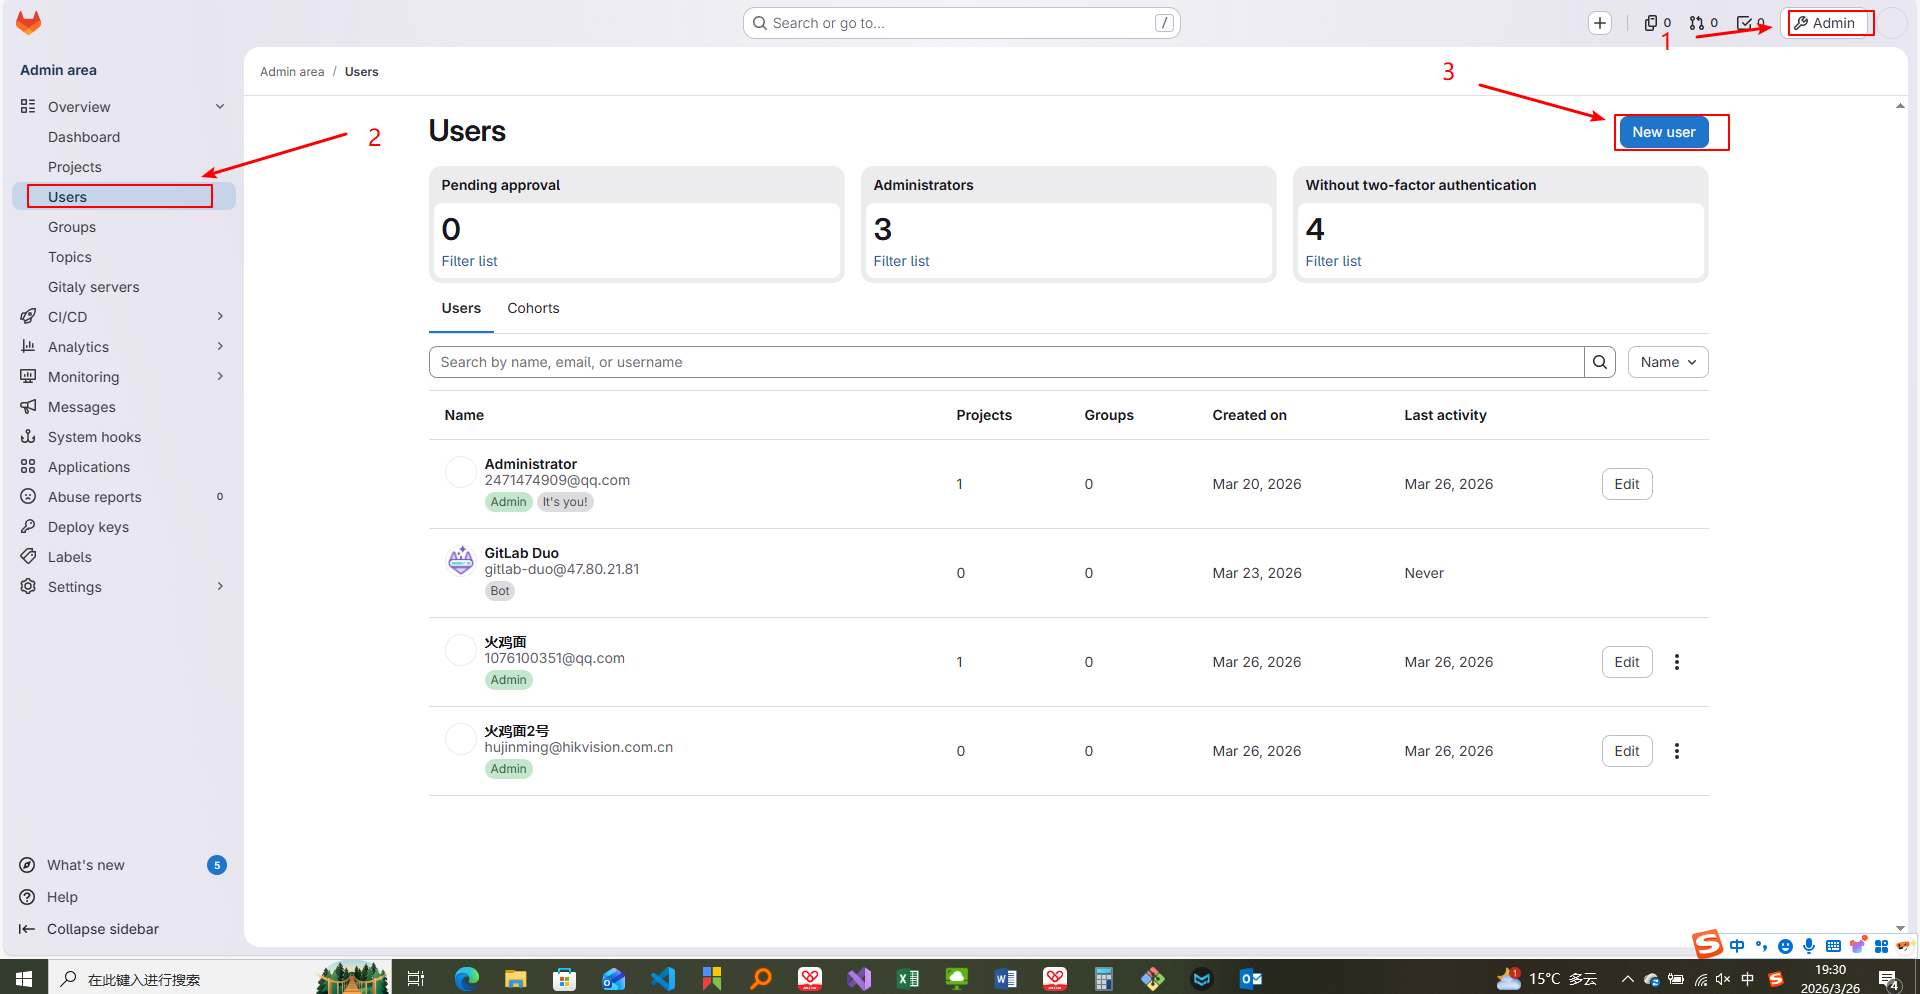Focus the Search or go to field

click(x=961, y=23)
